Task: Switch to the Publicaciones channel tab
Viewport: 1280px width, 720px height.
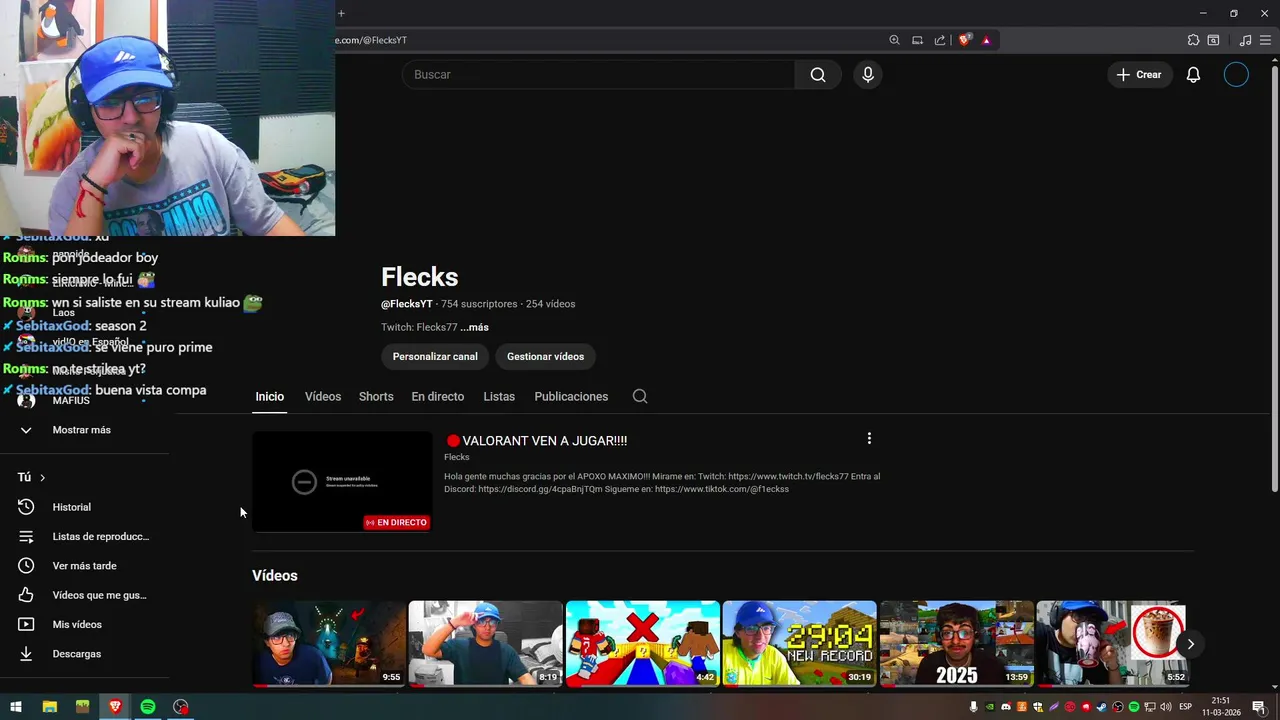Action: (571, 397)
